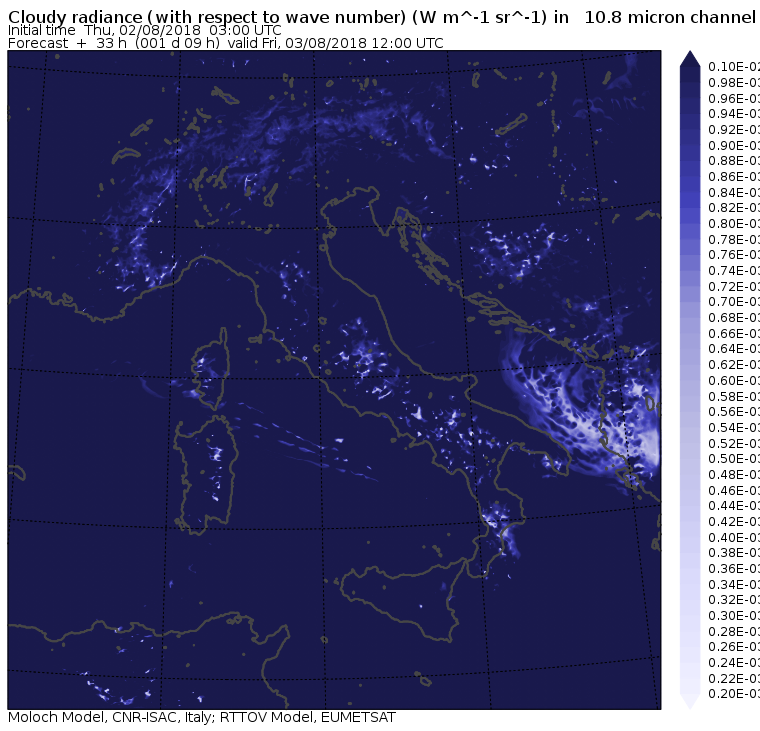Click the colorbar label 0.34E-03
Screen dimensions: 760x731
734,585
